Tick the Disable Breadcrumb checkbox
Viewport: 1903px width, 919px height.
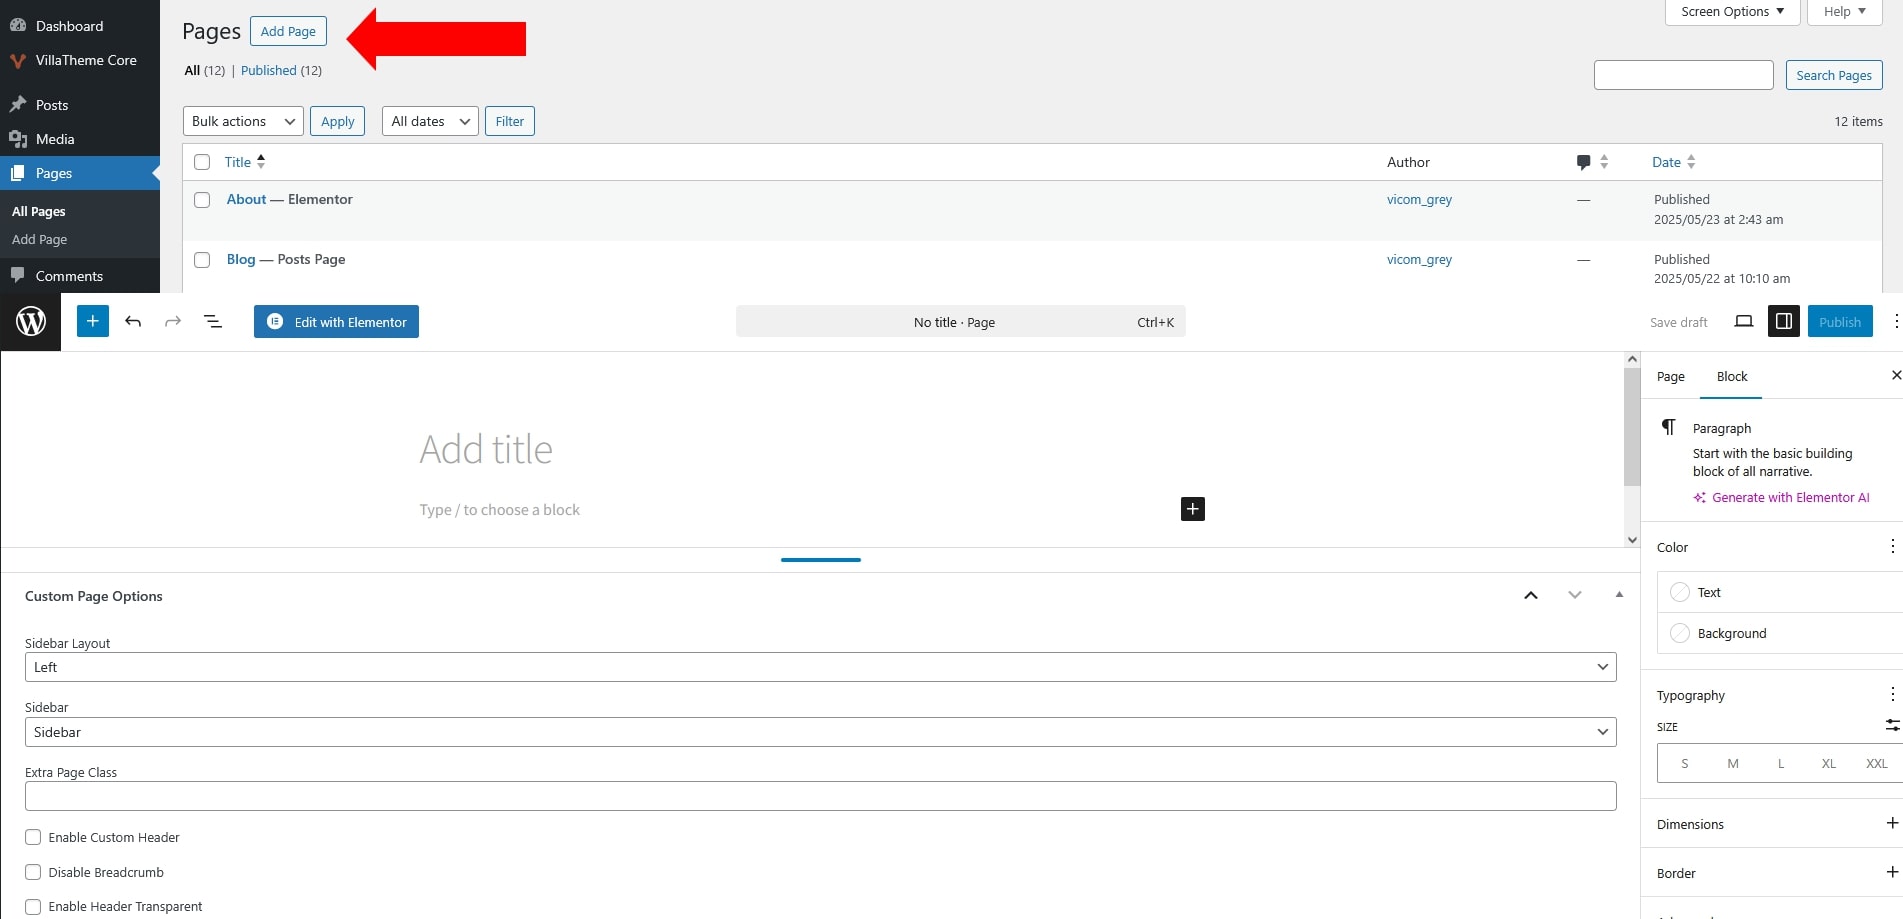(34, 872)
